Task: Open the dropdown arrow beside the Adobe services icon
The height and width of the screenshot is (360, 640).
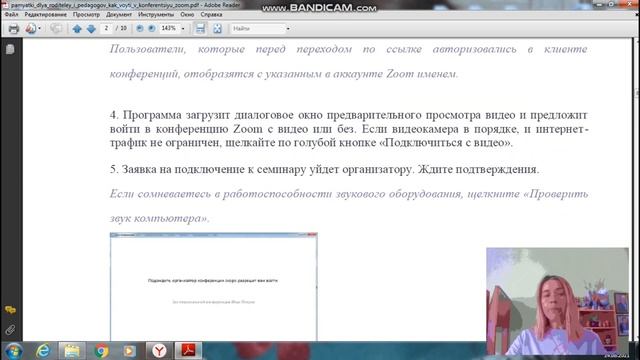Action: pos(40,29)
